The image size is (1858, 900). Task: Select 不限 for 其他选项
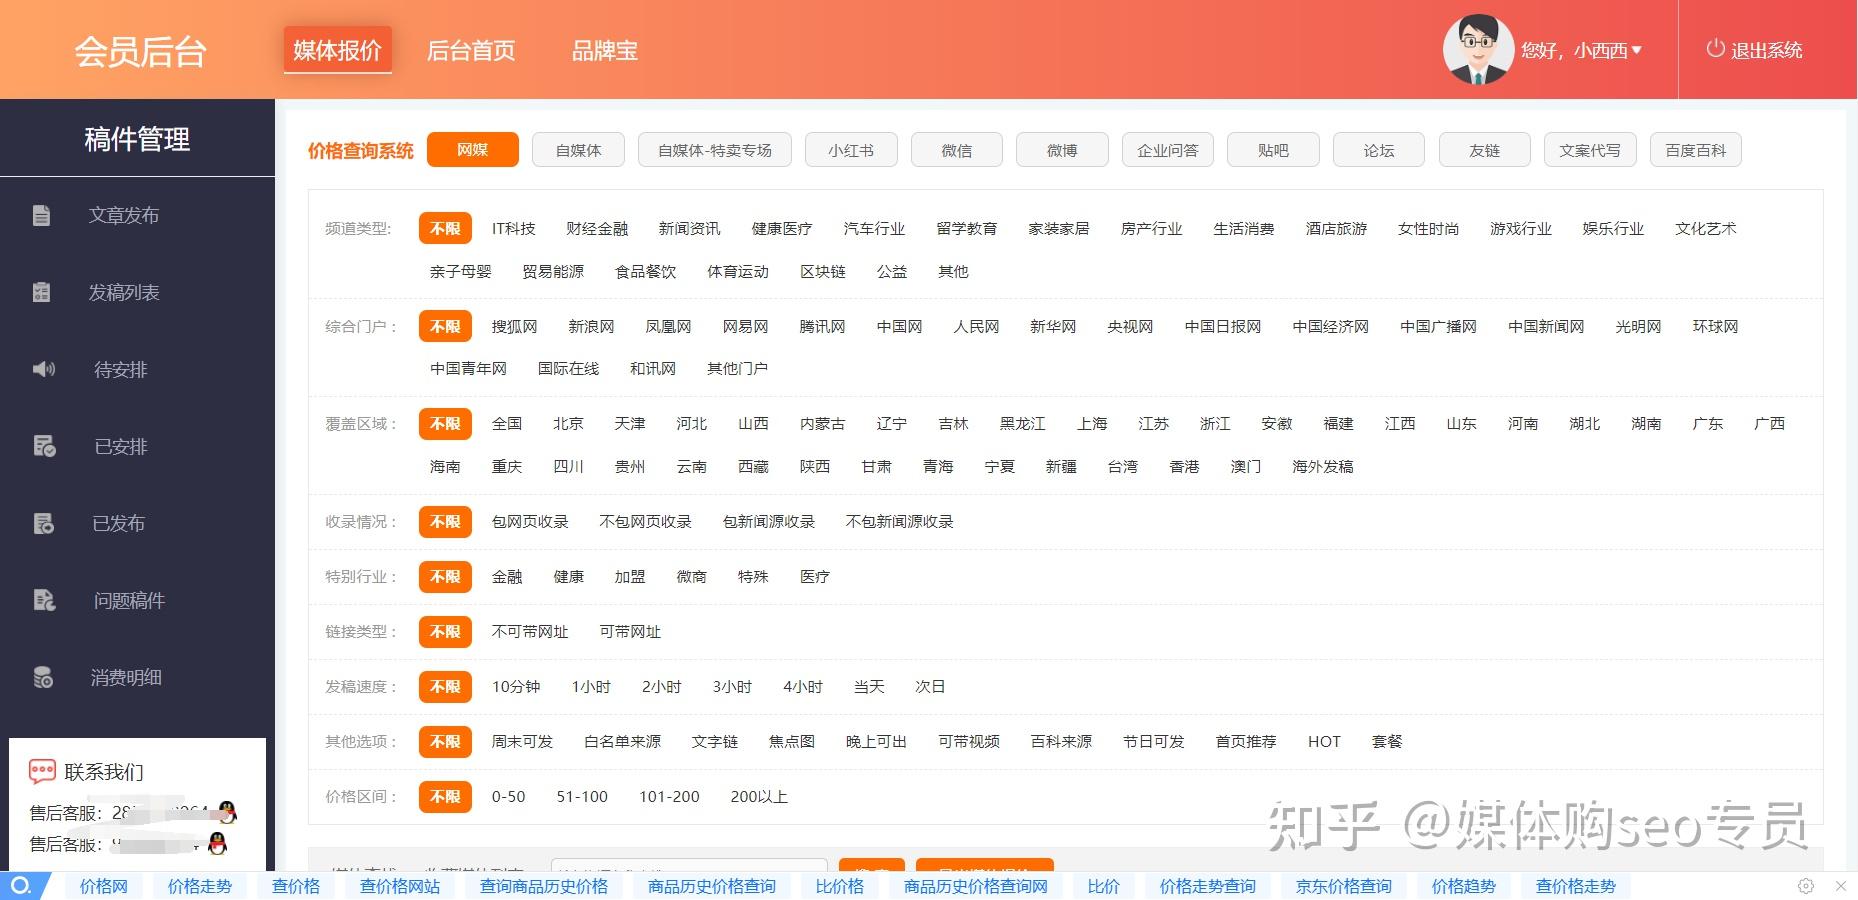tap(445, 741)
